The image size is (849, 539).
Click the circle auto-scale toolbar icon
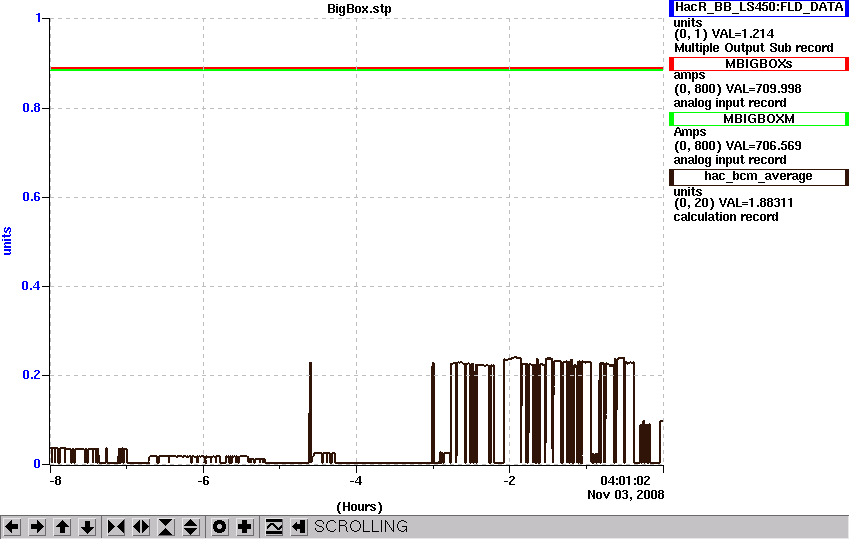[219, 527]
